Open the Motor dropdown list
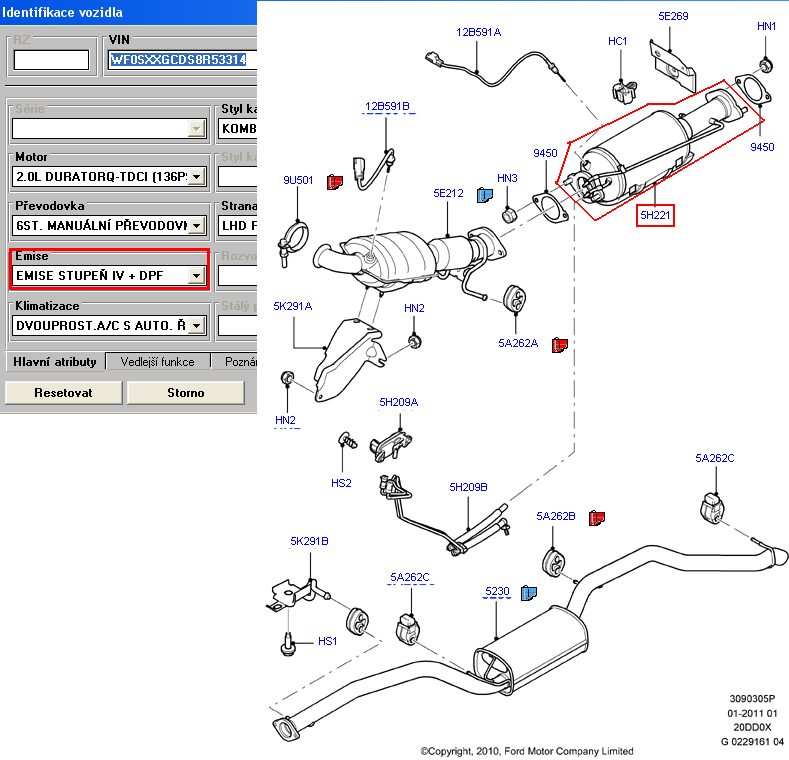This screenshot has height=760, width=789. click(196, 177)
